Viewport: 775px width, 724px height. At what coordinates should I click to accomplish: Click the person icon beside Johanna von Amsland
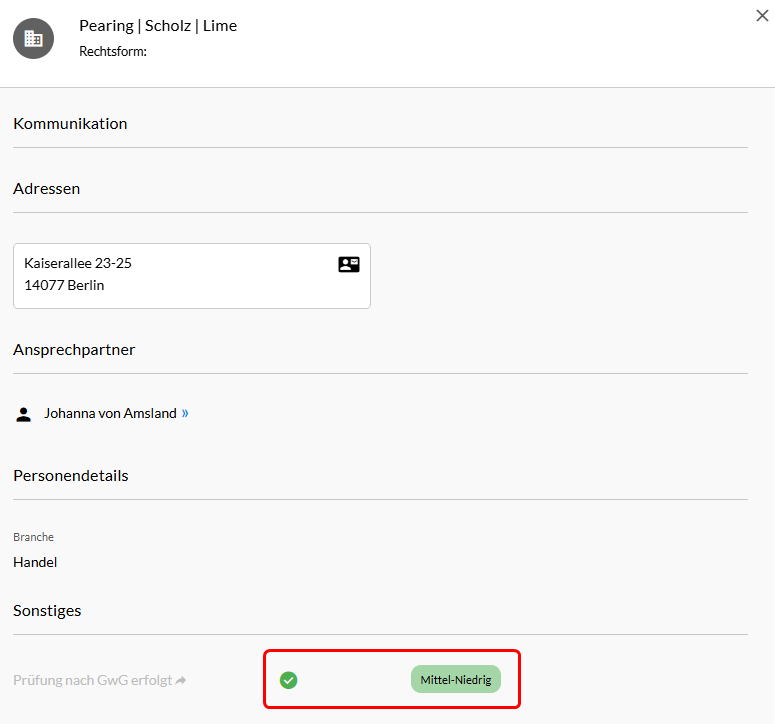23,414
